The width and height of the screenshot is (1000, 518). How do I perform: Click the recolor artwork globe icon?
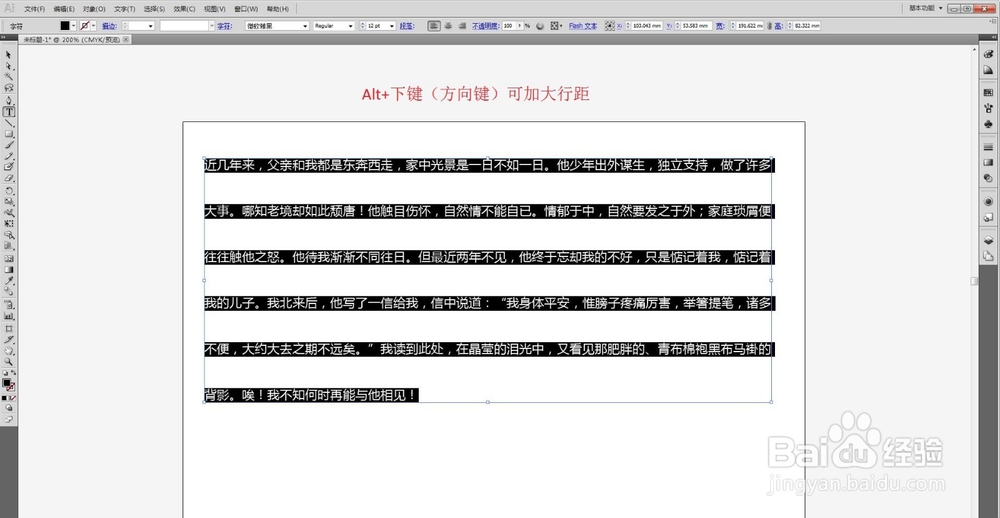[x=540, y=26]
